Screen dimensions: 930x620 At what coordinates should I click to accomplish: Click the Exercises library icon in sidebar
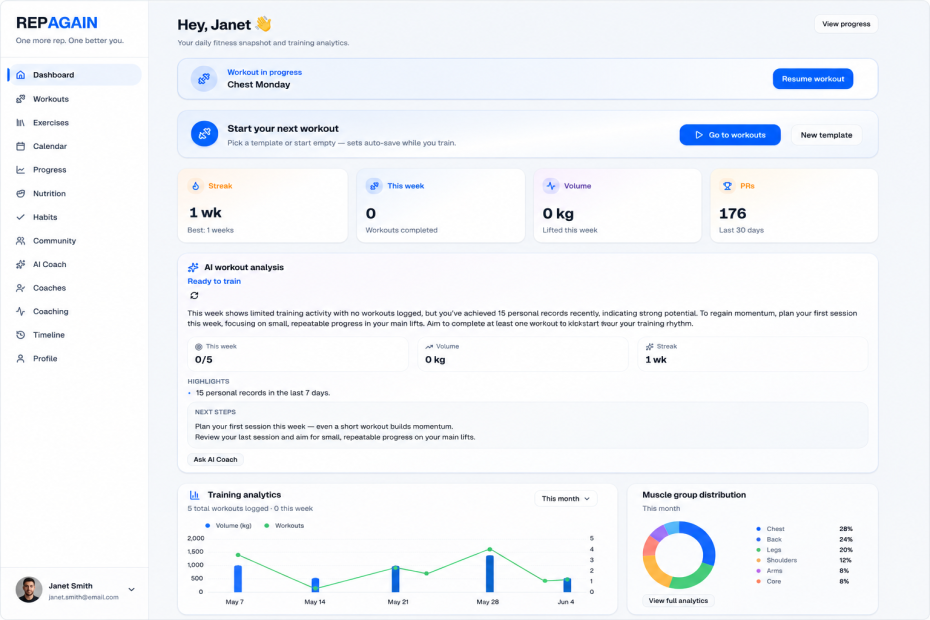click(x=21, y=123)
